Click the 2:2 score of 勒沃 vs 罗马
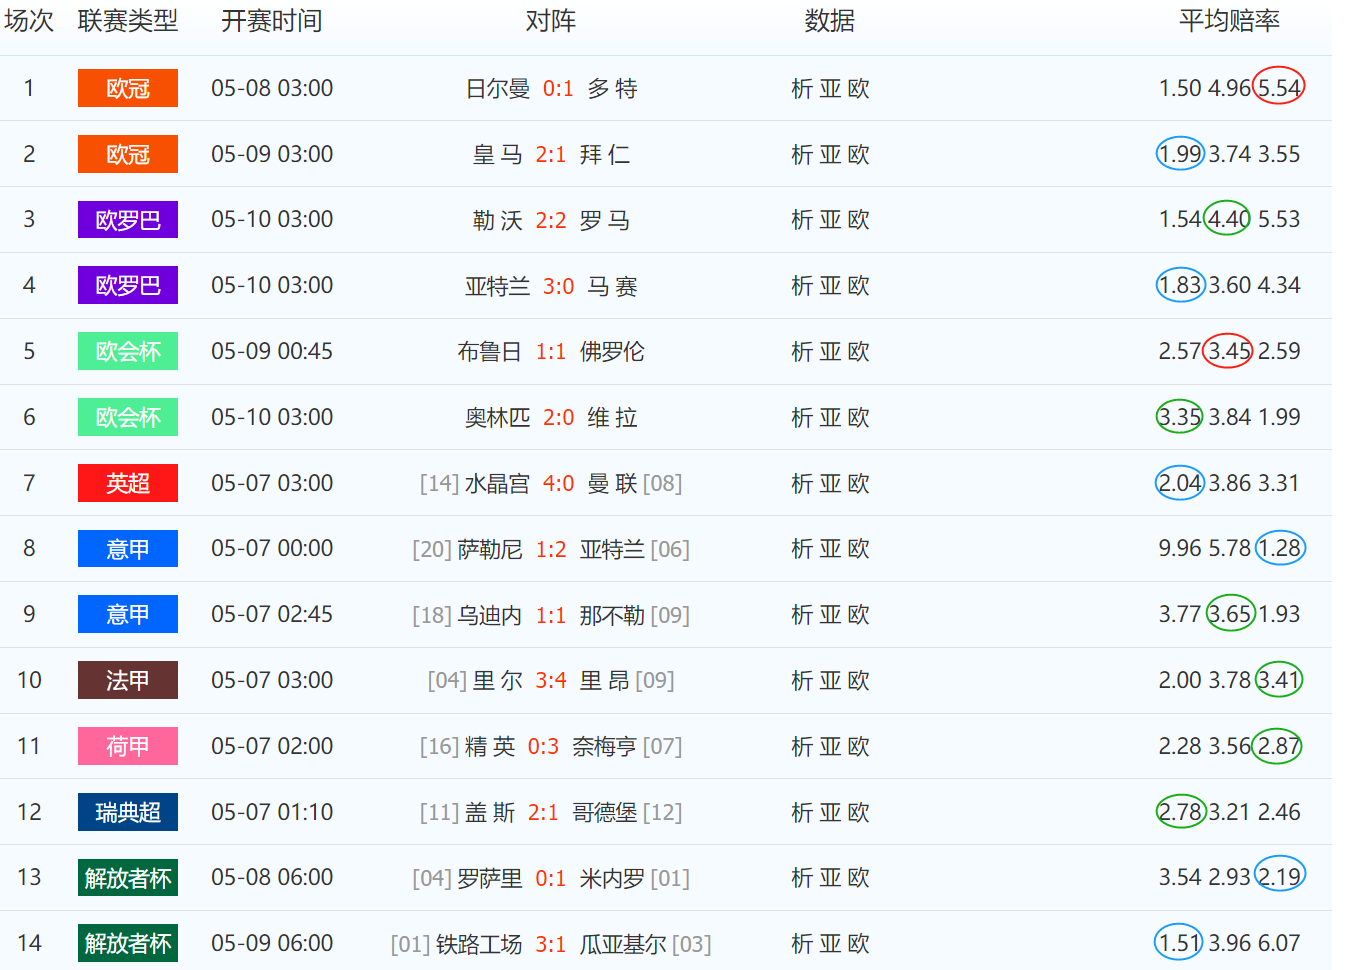This screenshot has width=1351, height=970. click(550, 220)
